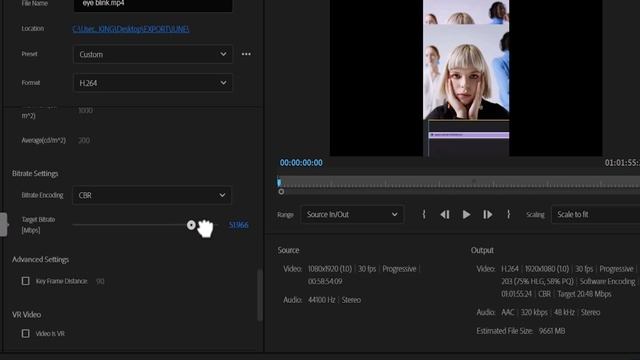Click the Output heading text
Image resolution: width=640 pixels, height=360 pixels.
coord(482,250)
